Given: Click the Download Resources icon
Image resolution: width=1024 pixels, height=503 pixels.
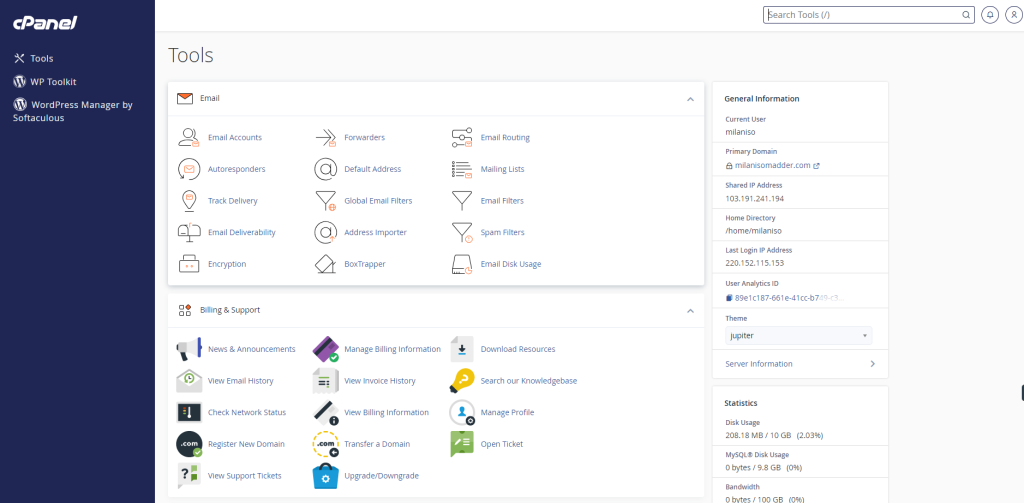Looking at the screenshot, I should [x=462, y=349].
